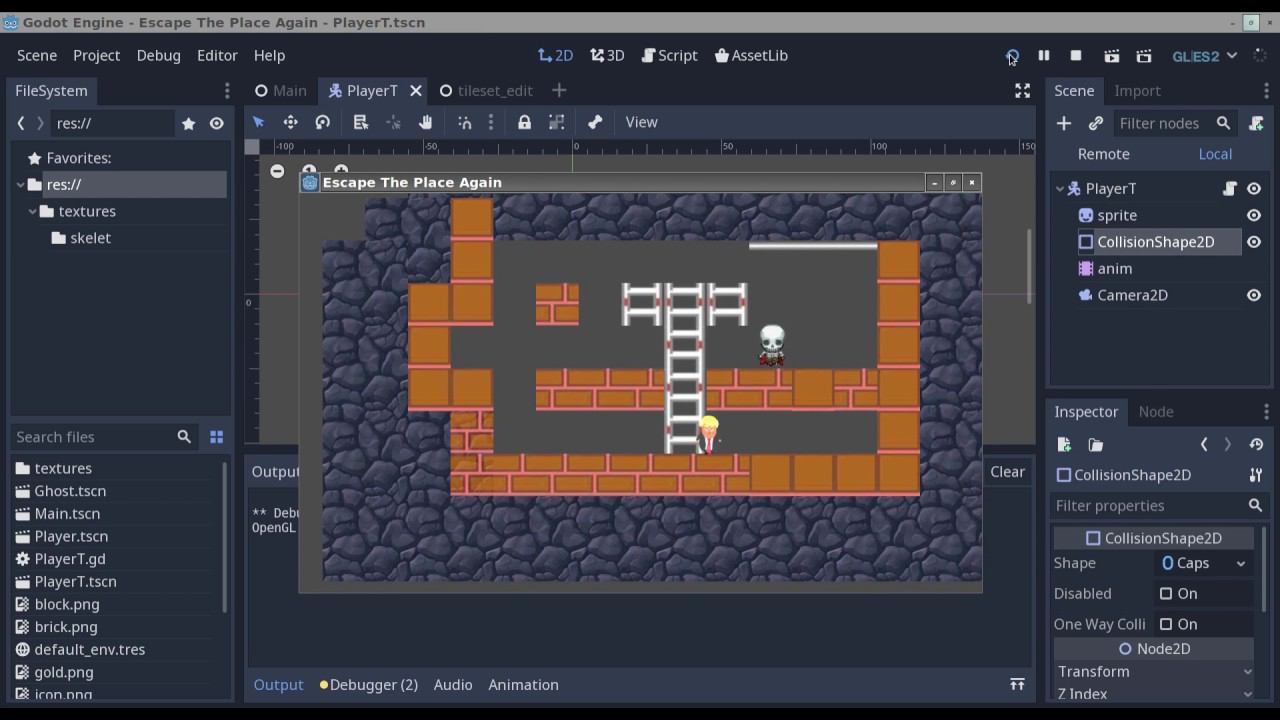Clear the Output log
The width and height of the screenshot is (1280, 720).
pos(1007,472)
